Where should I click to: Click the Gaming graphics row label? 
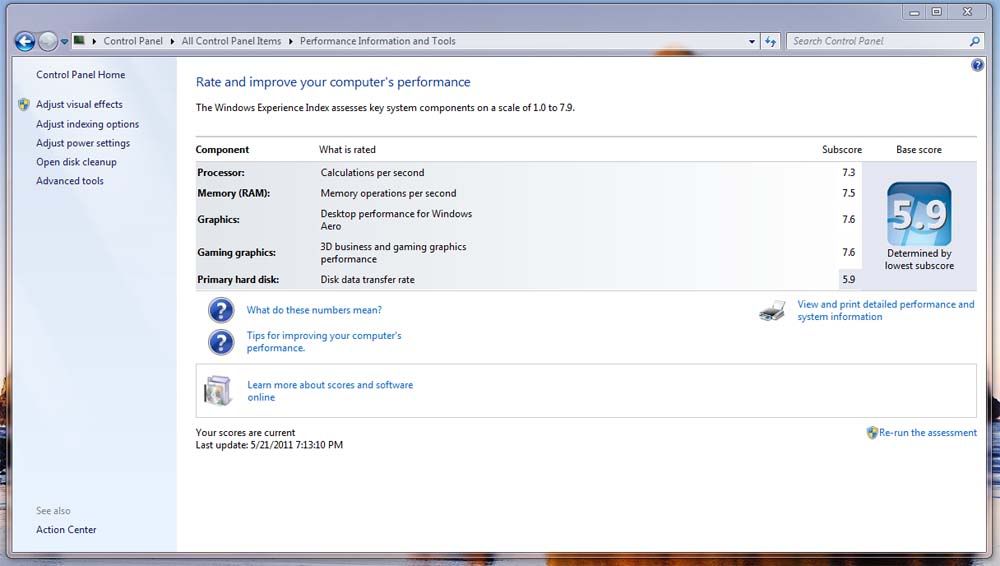click(x=237, y=253)
